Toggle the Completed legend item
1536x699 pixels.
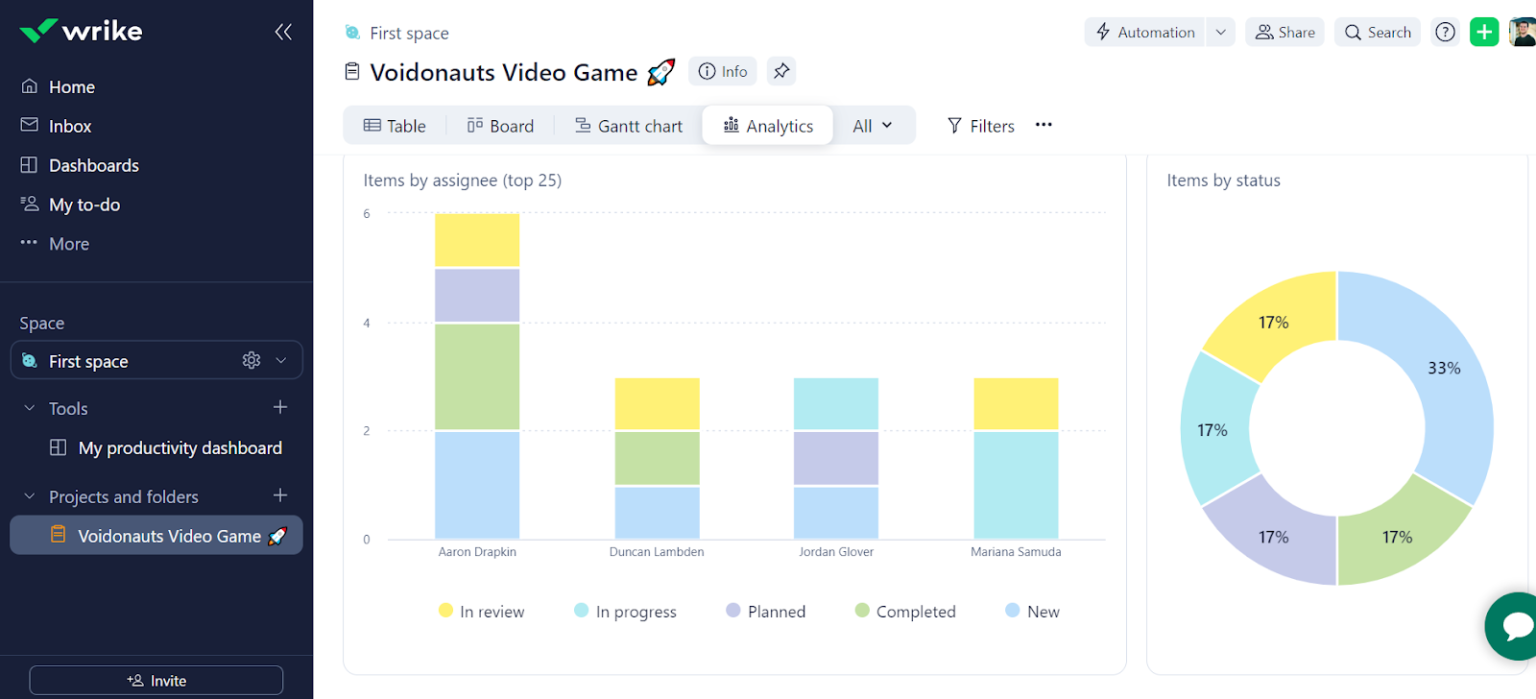point(904,611)
